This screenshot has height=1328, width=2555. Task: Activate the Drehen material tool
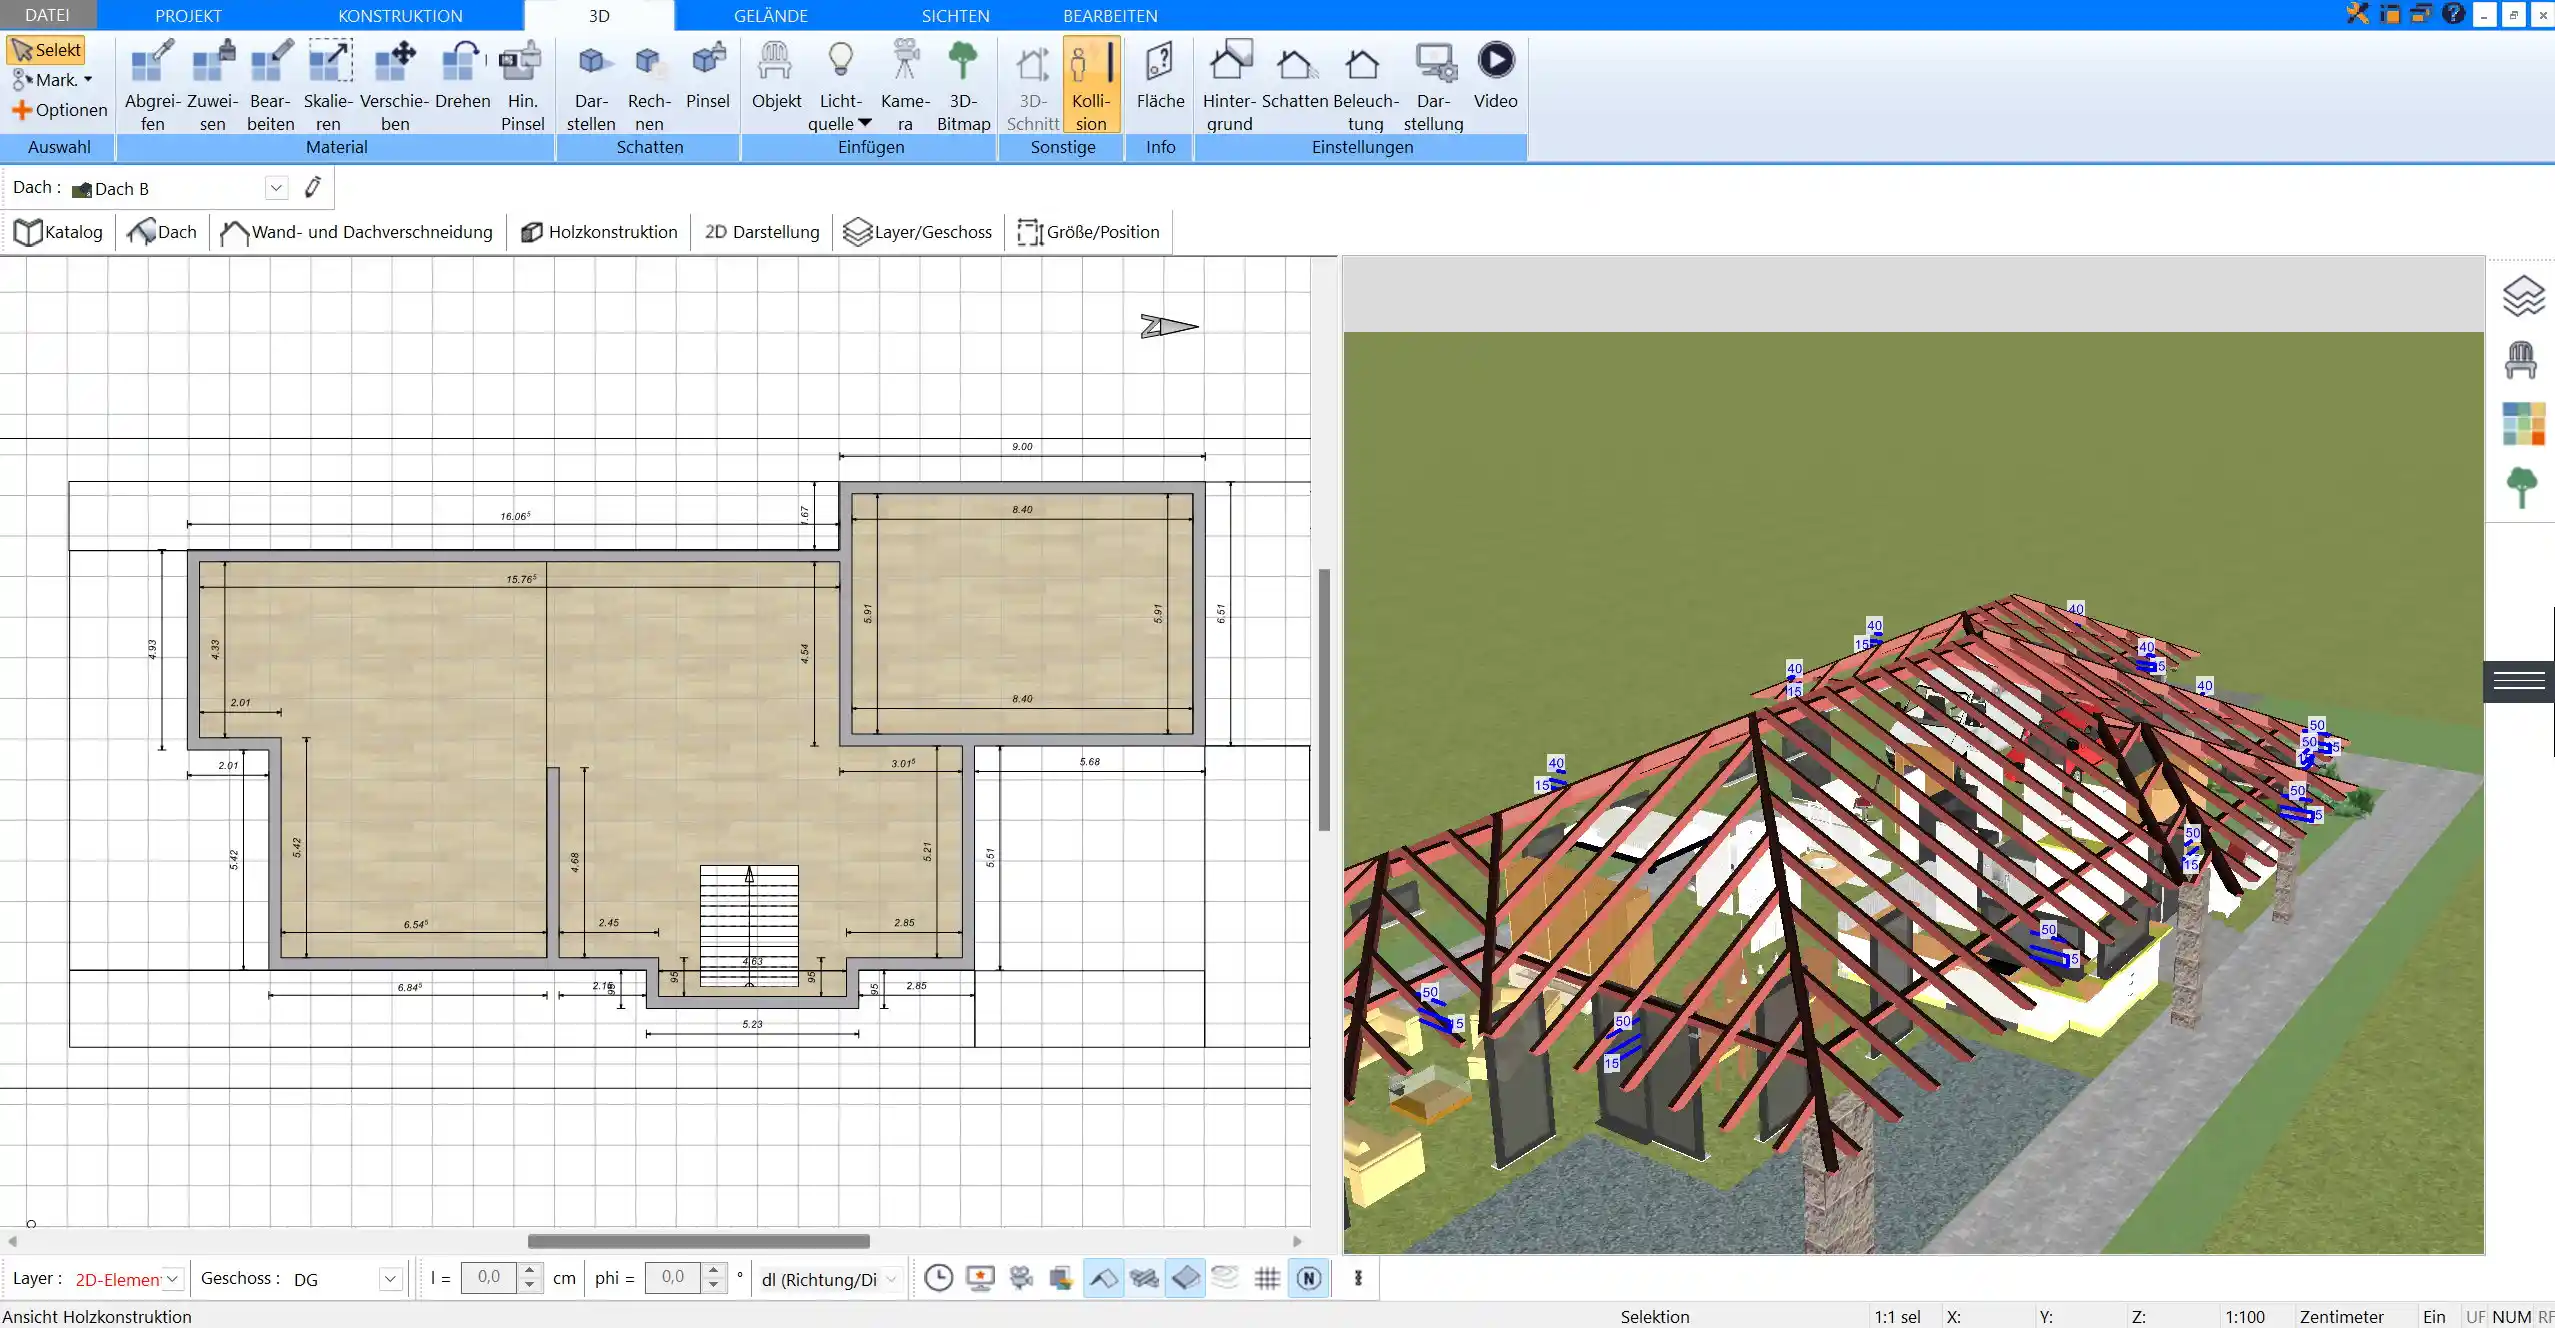pos(462,76)
